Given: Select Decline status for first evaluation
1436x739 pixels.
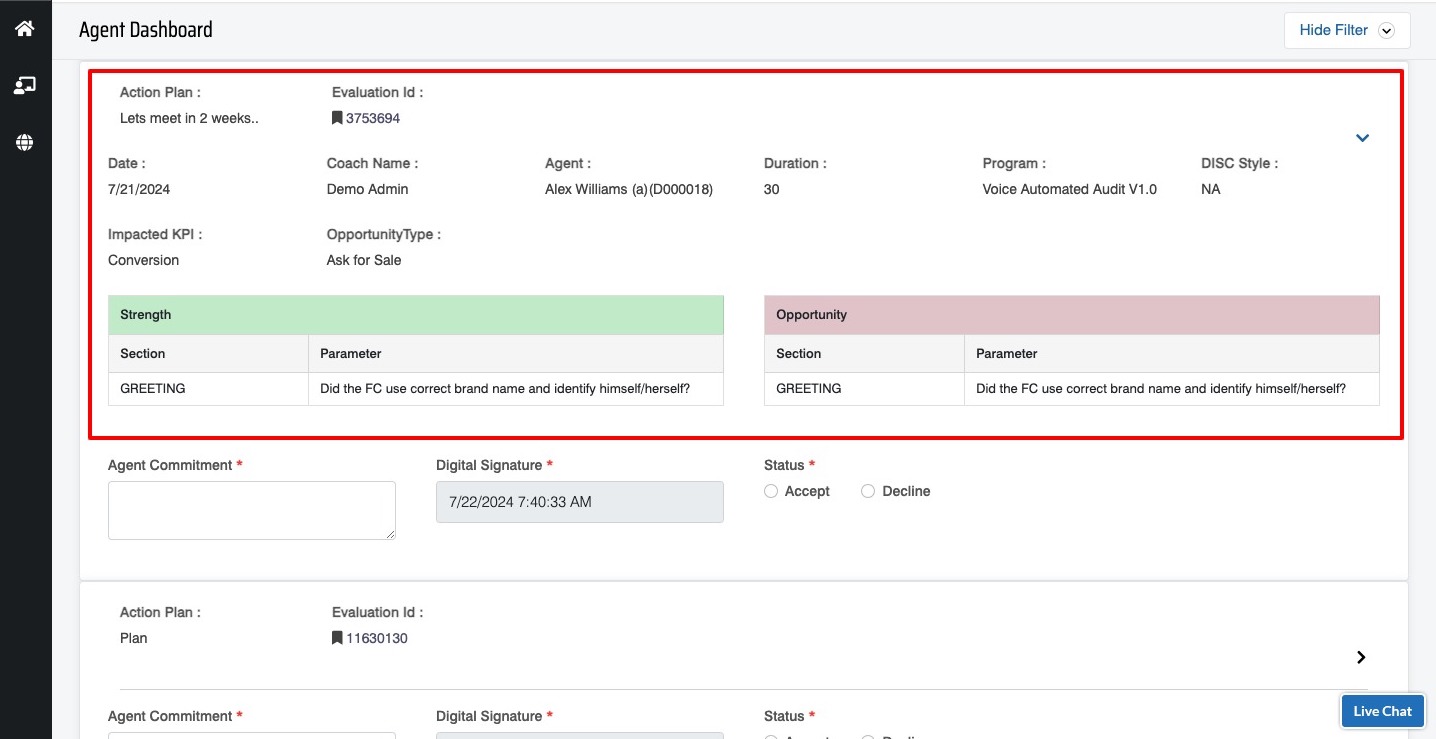Looking at the screenshot, I should (x=868, y=491).
